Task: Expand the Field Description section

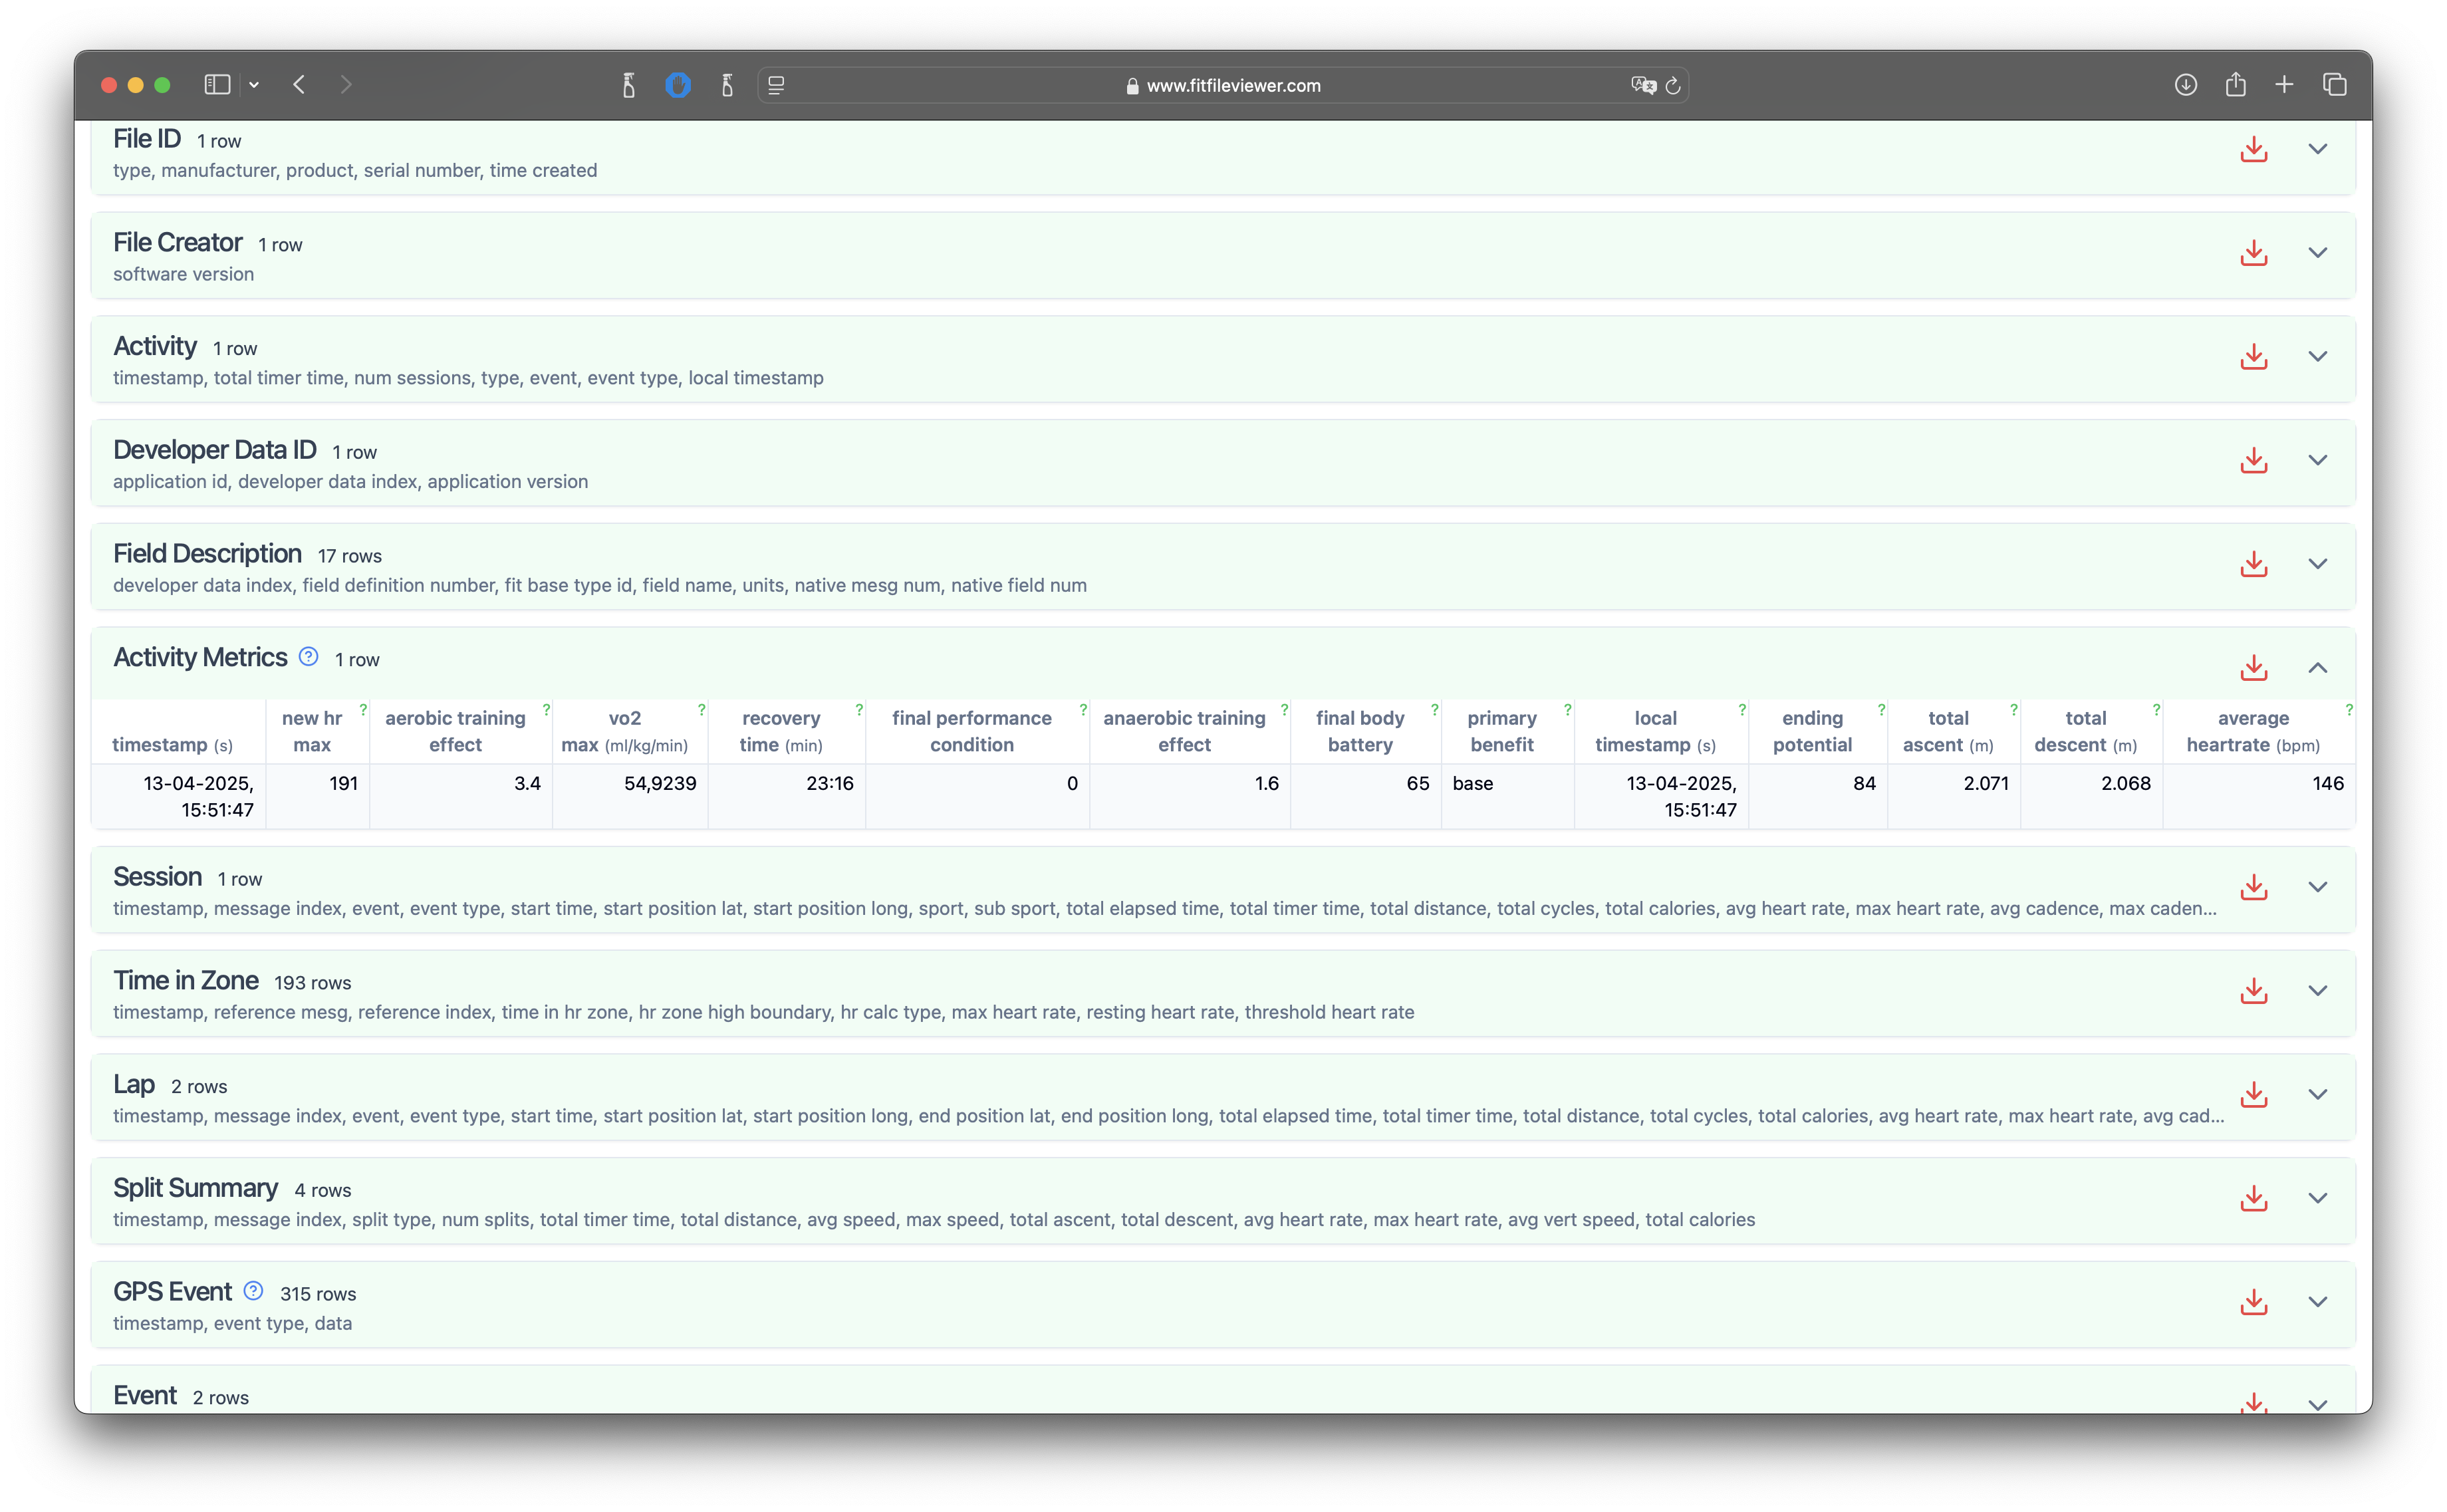Action: point(2317,564)
